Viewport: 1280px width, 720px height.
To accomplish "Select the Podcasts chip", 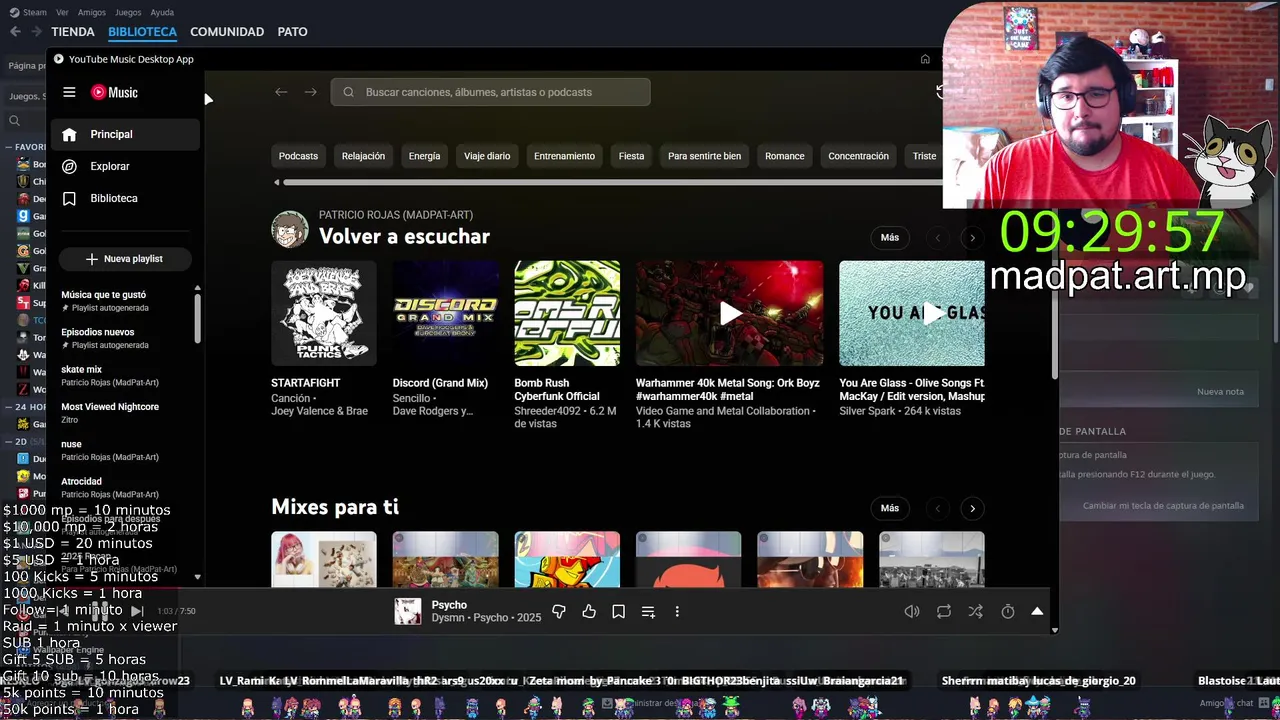I will [298, 156].
